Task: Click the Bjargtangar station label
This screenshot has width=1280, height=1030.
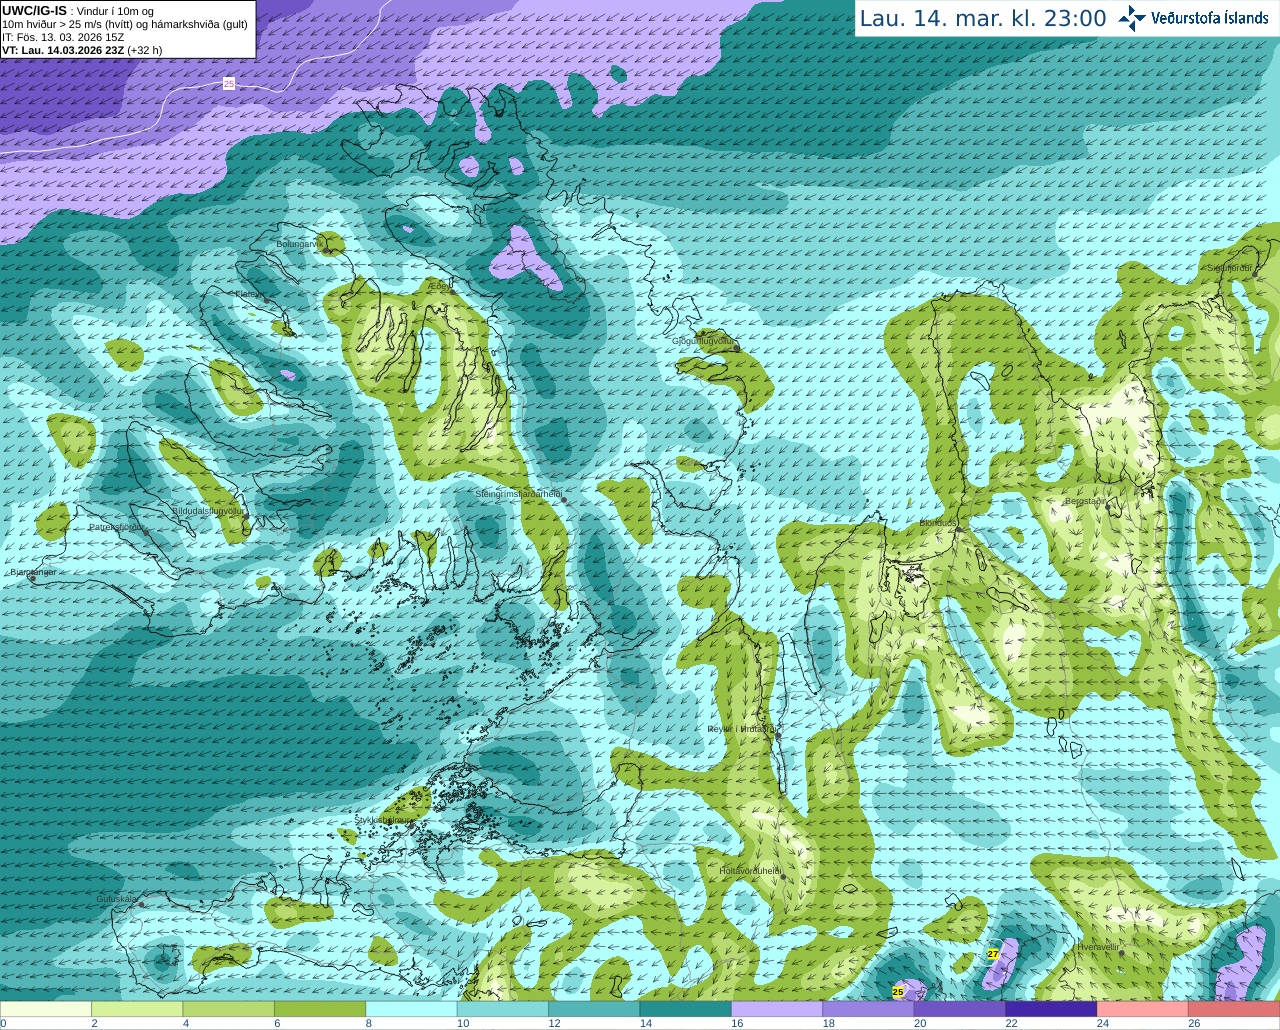Action: pos(32,572)
